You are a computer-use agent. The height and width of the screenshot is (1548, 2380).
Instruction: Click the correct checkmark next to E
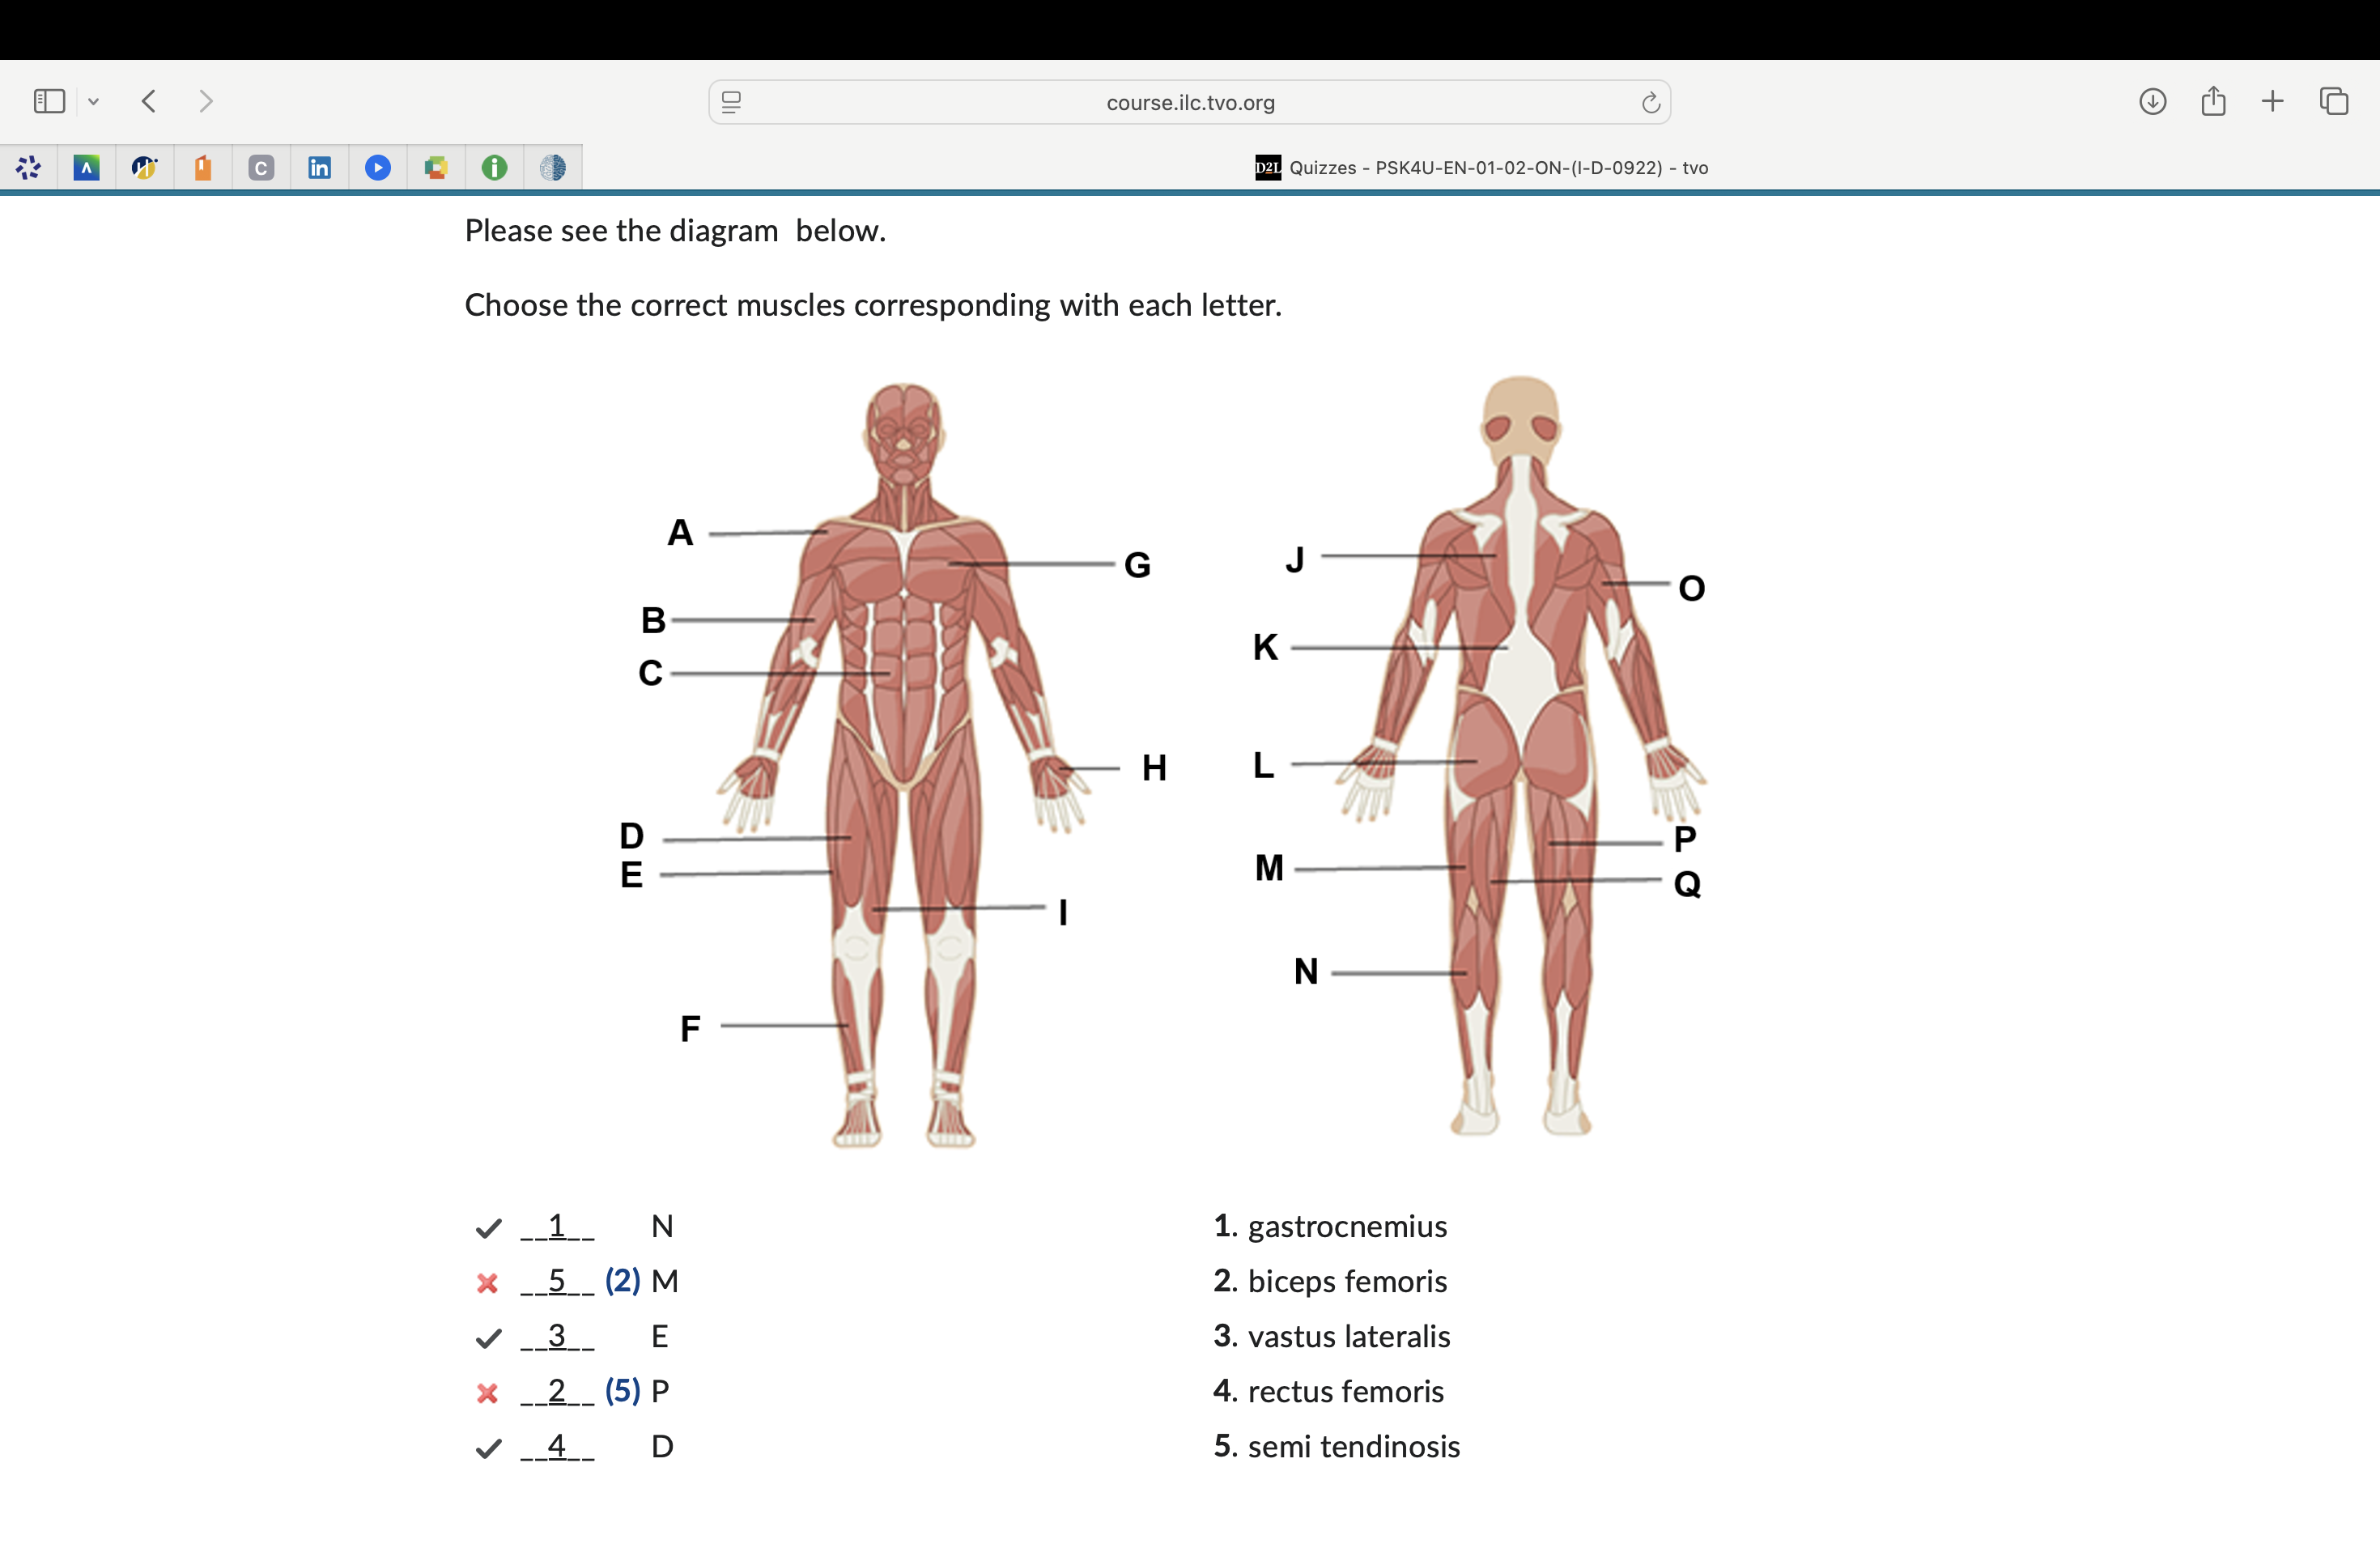tap(488, 1338)
